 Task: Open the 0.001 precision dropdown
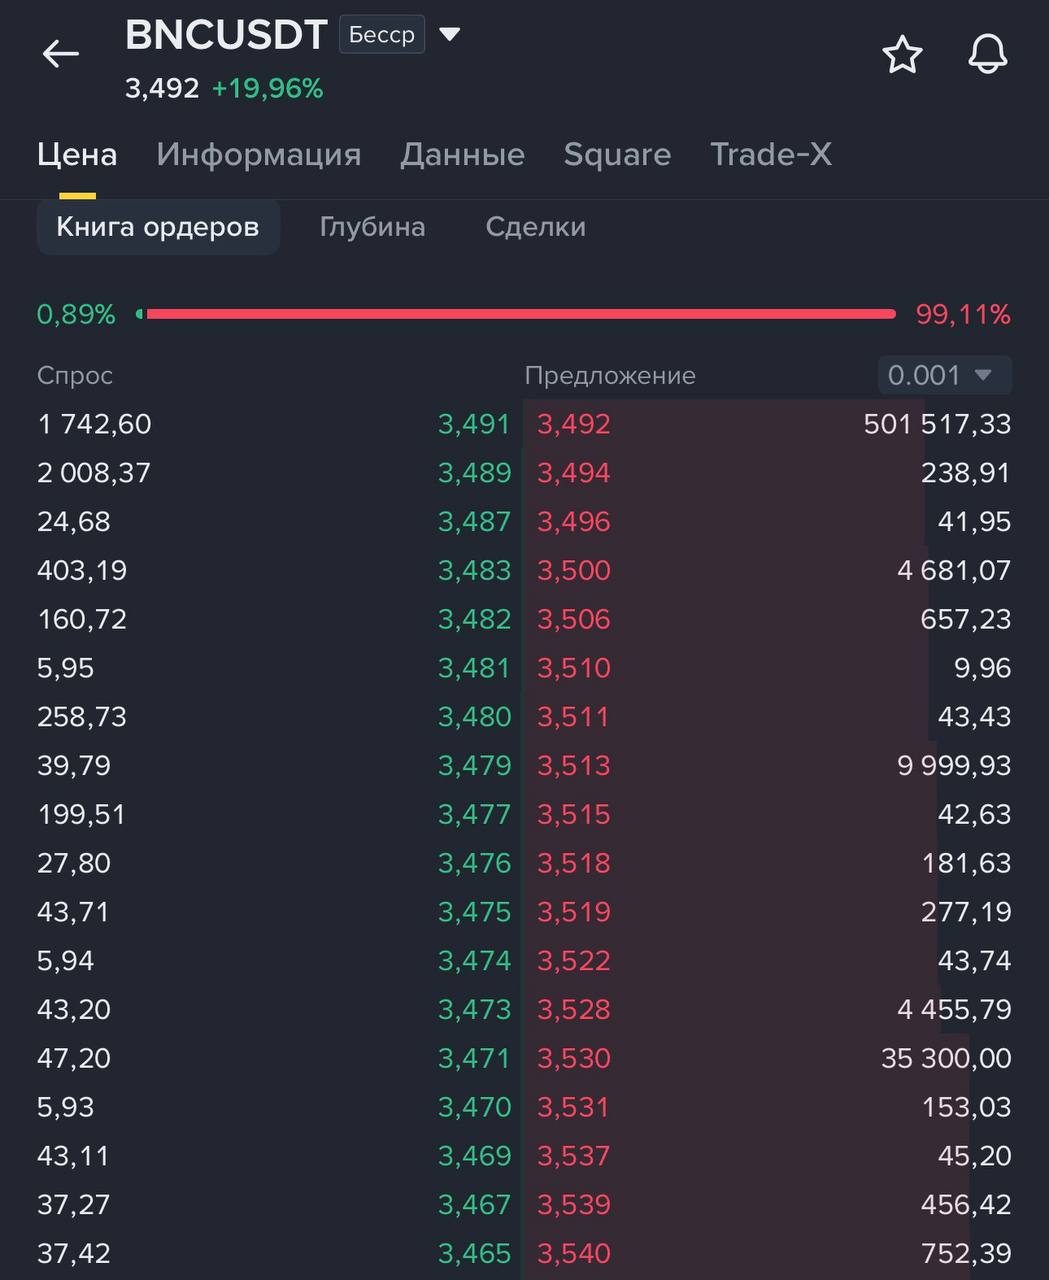[x=945, y=375]
